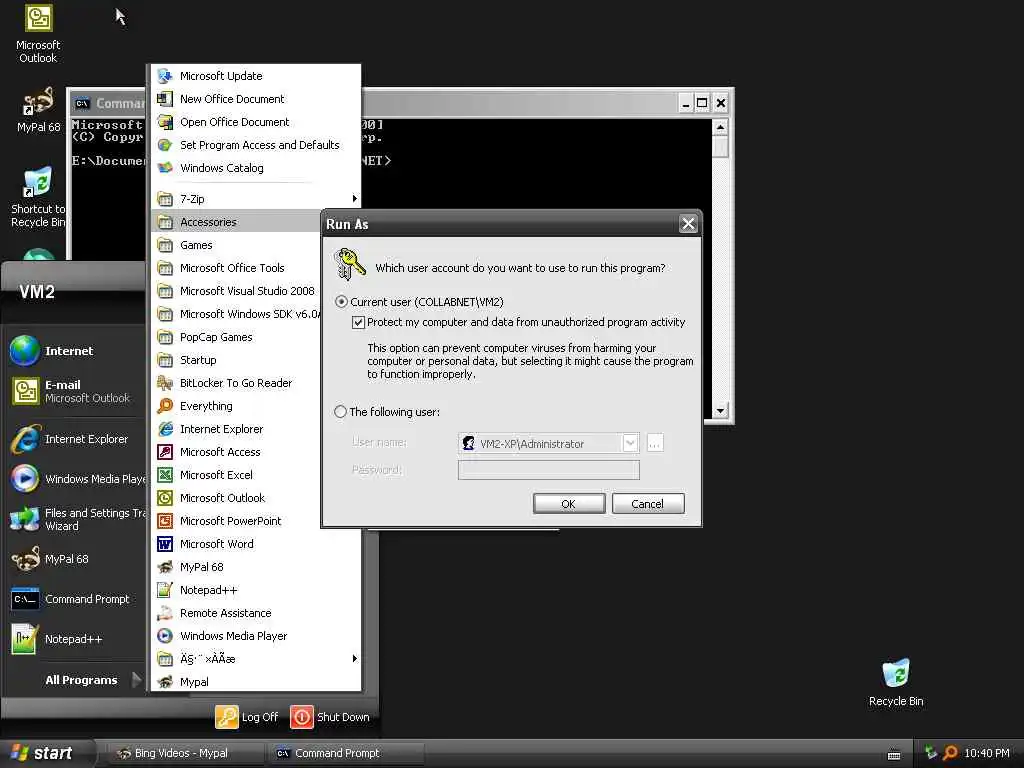Image resolution: width=1024 pixels, height=768 pixels.
Task: Click OK in Run As dialog
Action: tap(568, 504)
